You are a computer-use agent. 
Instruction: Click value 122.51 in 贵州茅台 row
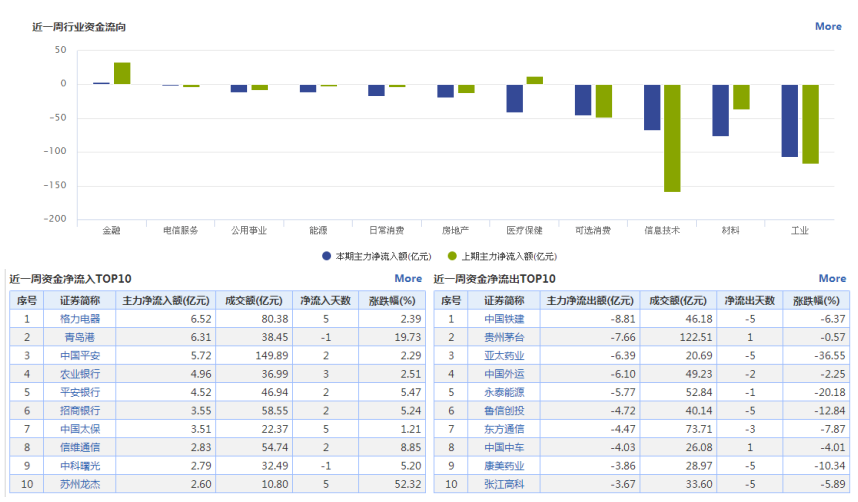pos(696,337)
